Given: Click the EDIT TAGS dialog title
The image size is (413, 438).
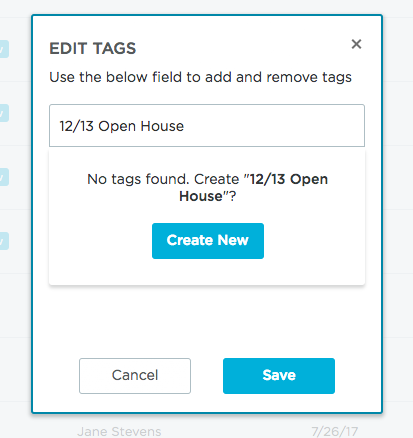Looking at the screenshot, I should click(93, 48).
